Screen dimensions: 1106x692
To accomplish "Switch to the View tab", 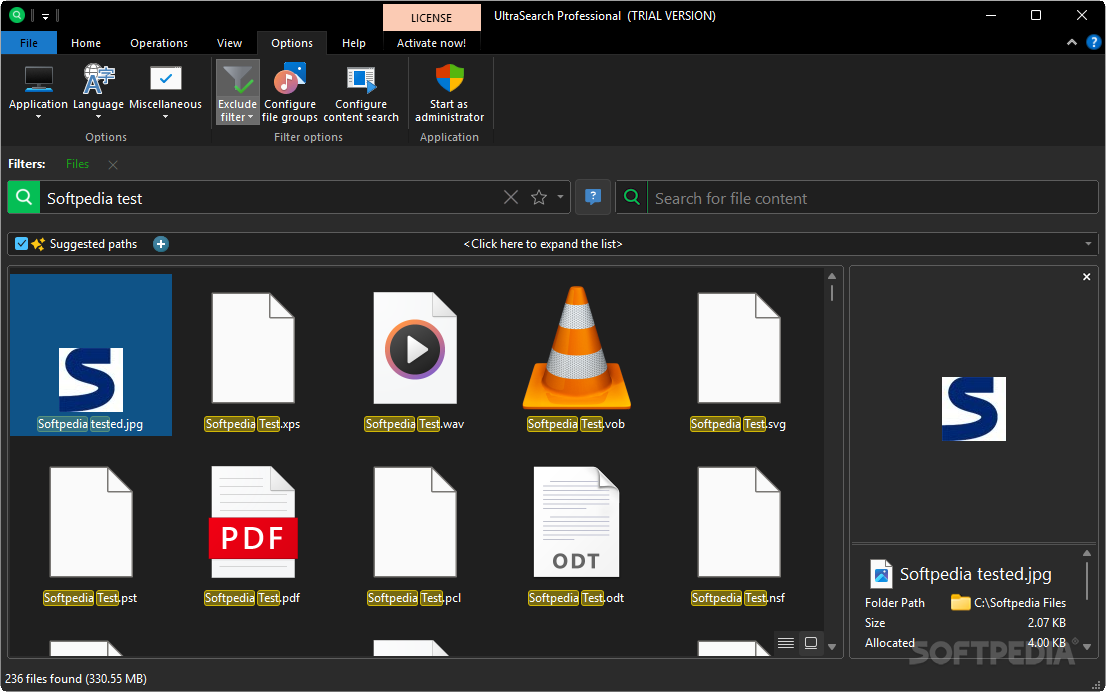I will pyautogui.click(x=229, y=43).
